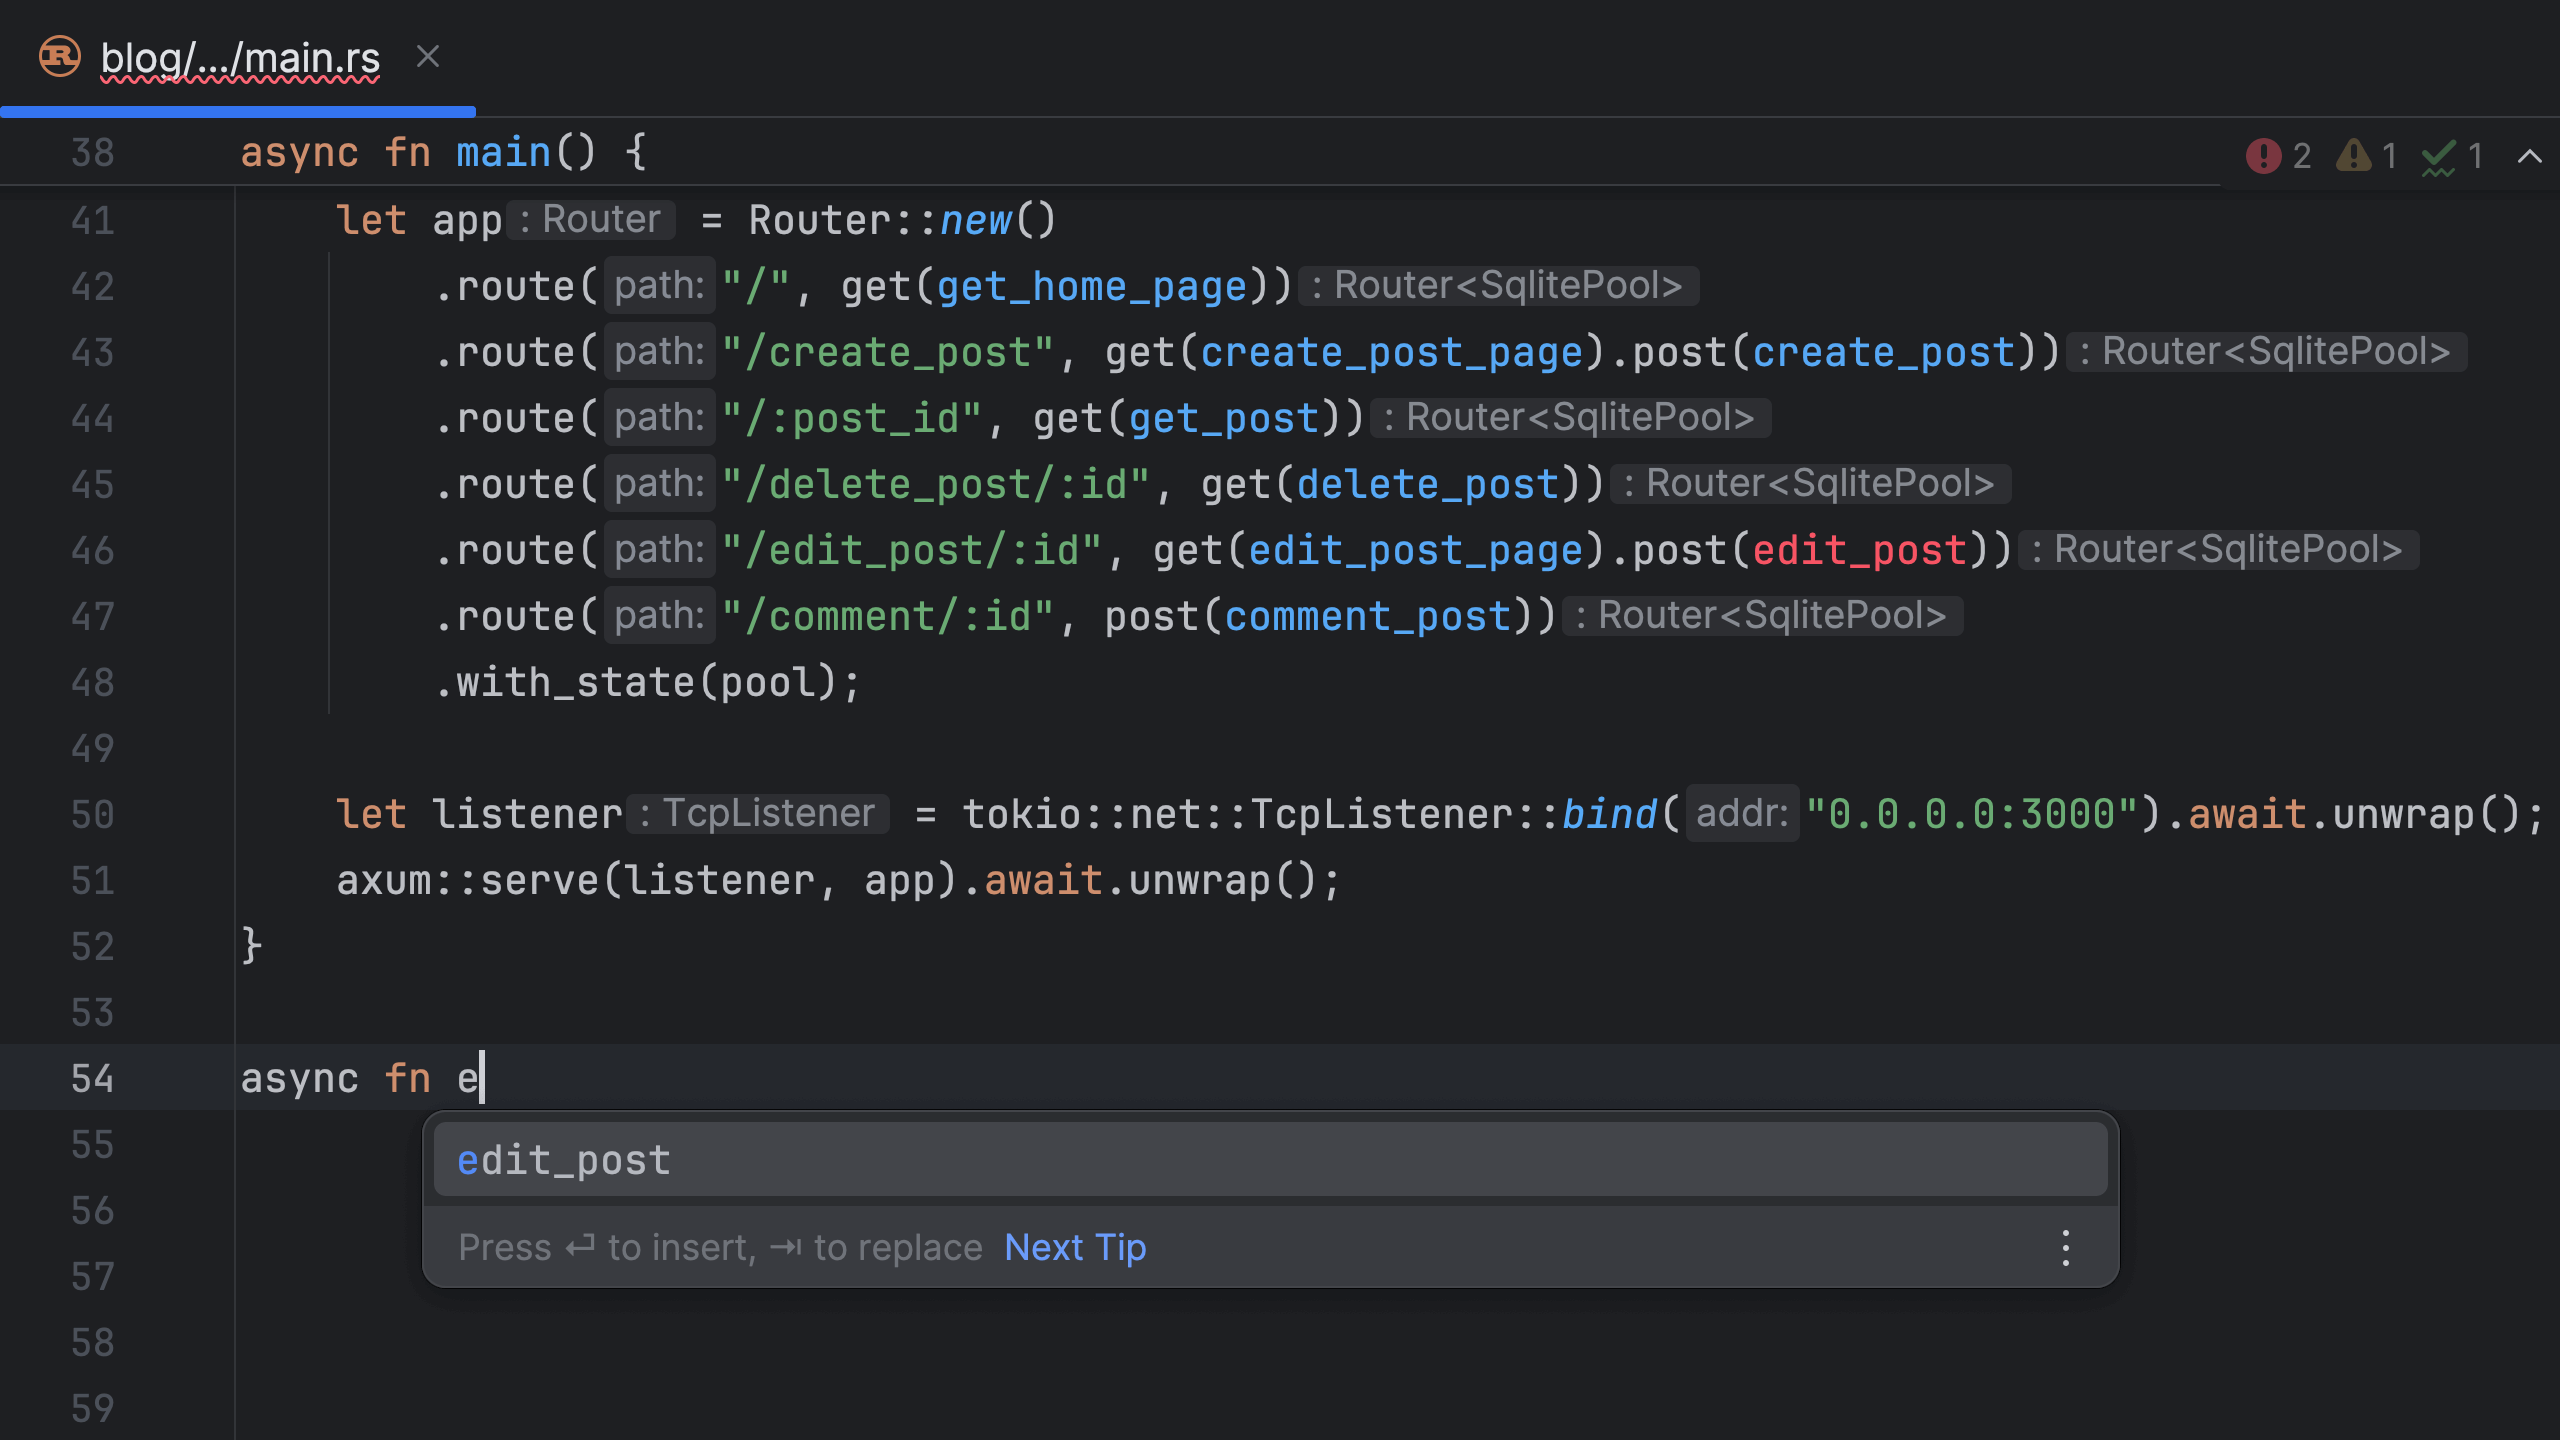The height and width of the screenshot is (1440, 2560).
Task: Select the blog/.../main.rs tab
Action: [240, 58]
